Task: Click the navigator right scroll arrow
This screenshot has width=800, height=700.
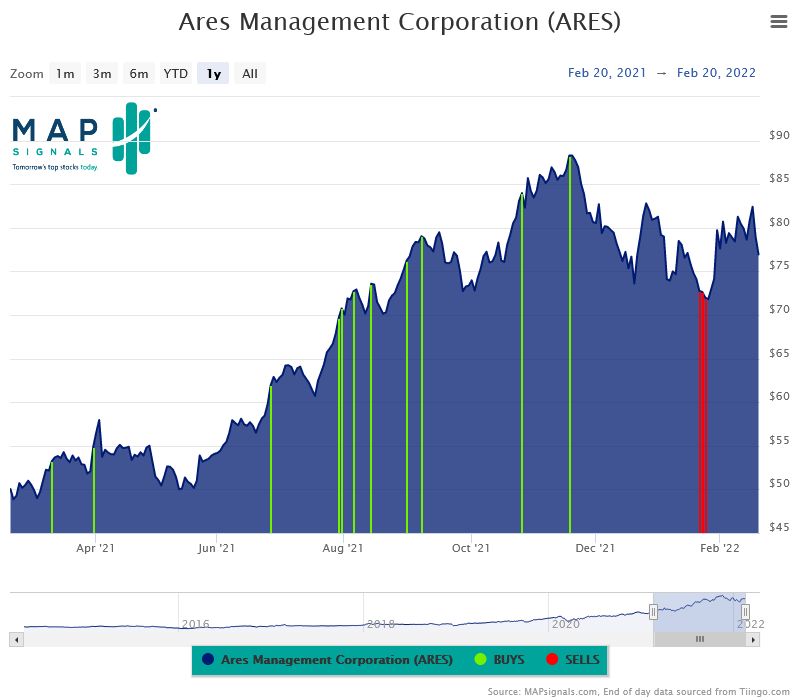Action: coord(753,639)
